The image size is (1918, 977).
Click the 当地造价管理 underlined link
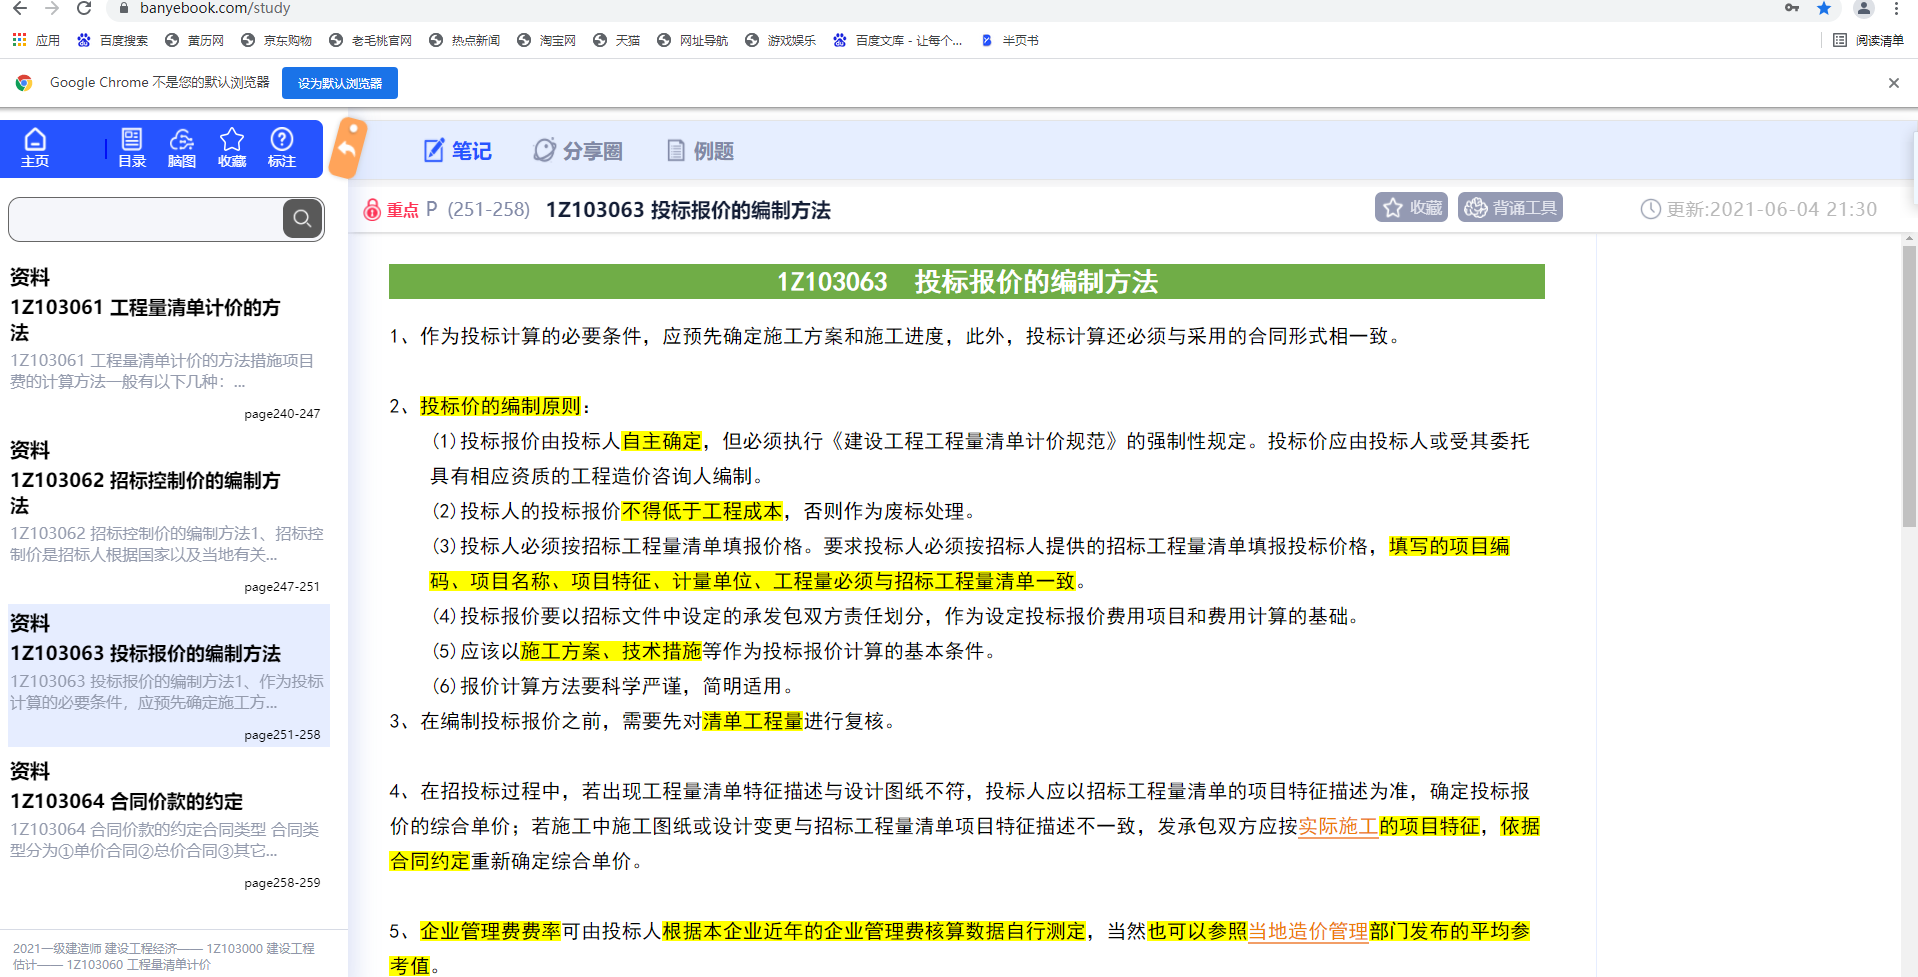(1308, 931)
